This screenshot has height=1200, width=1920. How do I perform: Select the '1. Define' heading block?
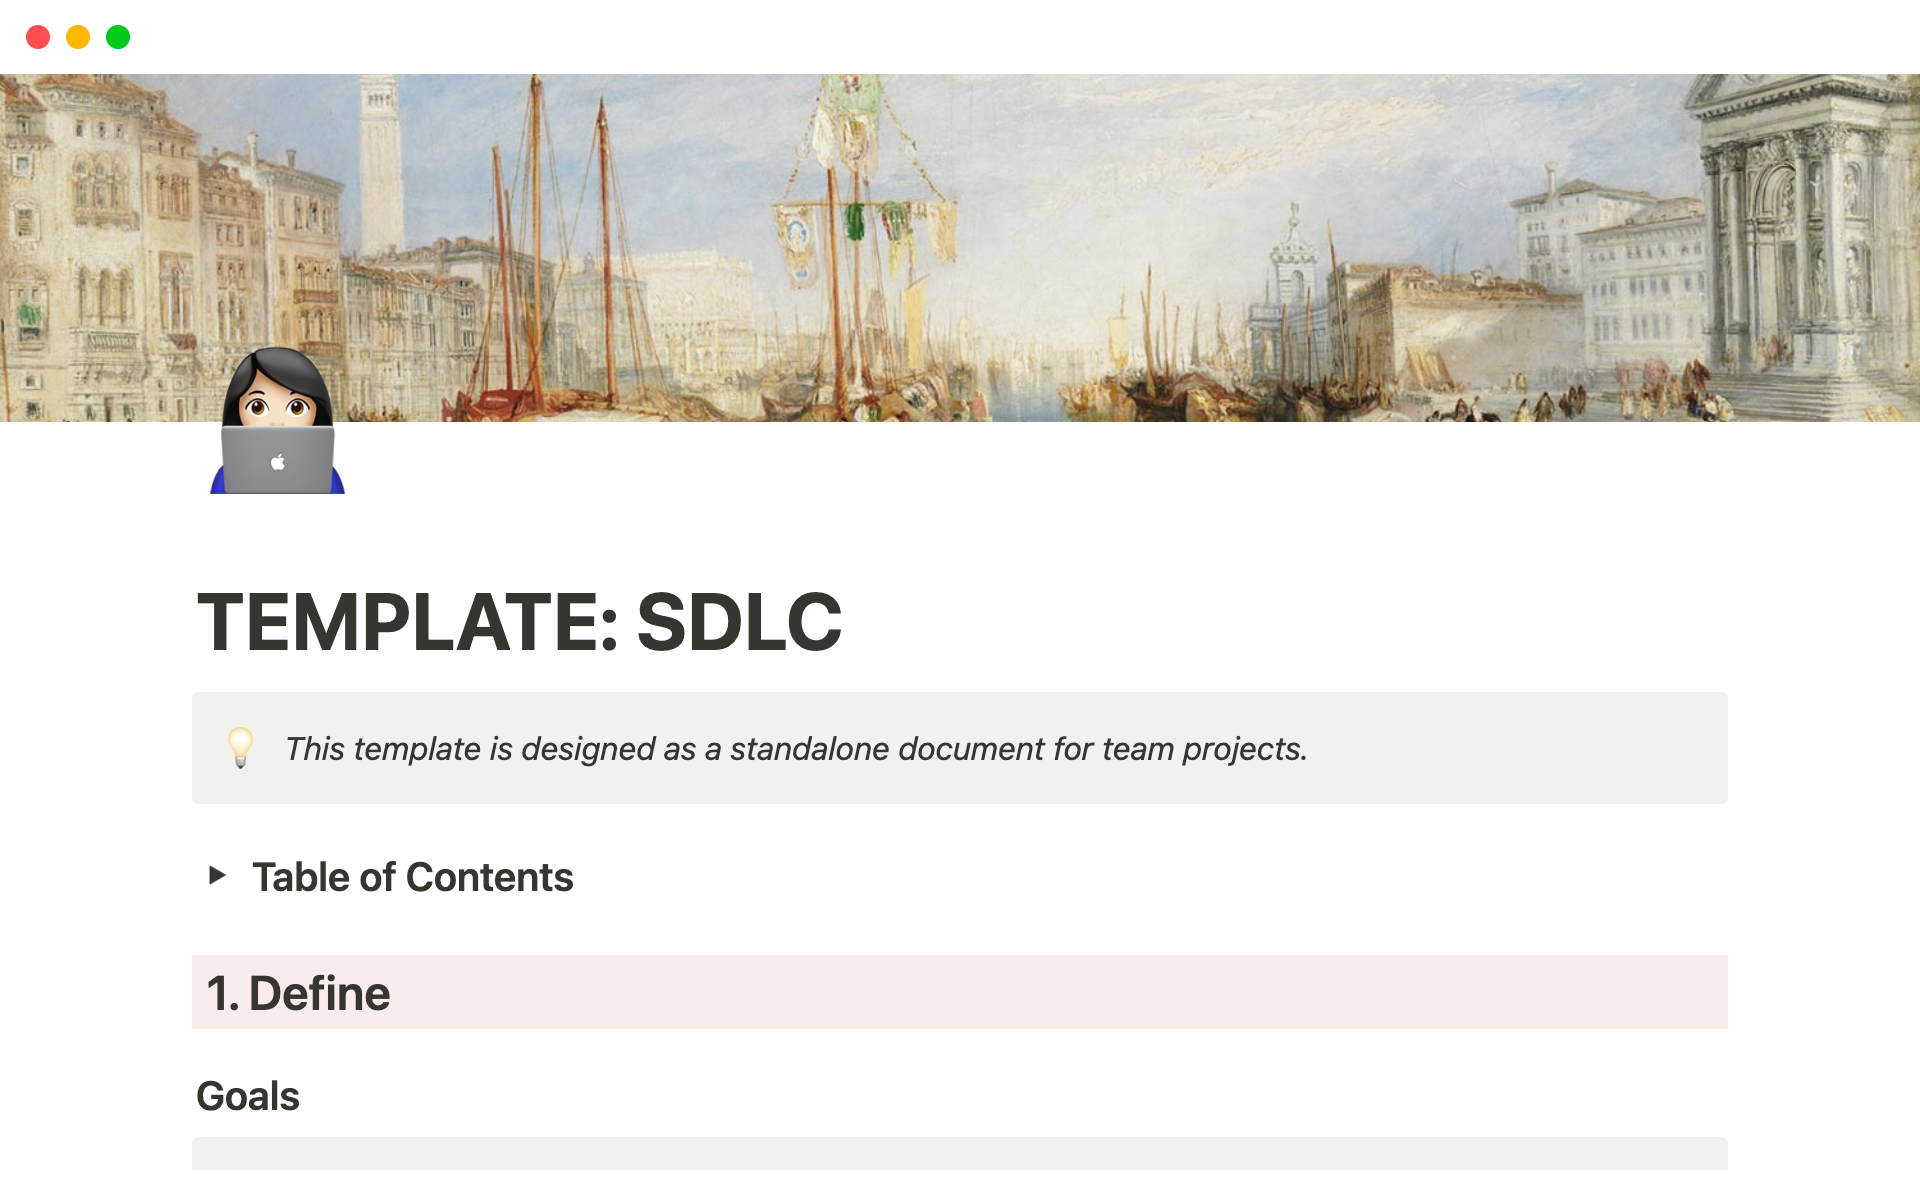pos(958,992)
